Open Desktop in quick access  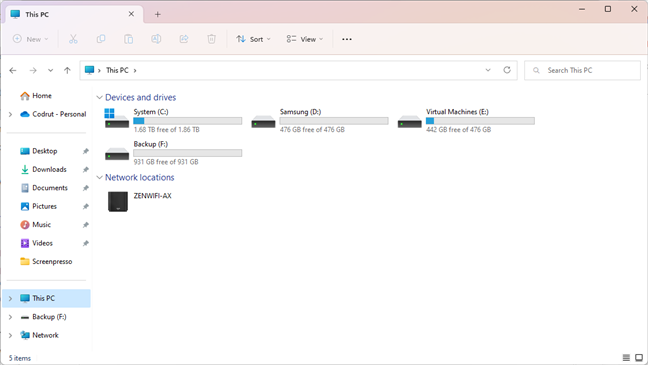click(x=45, y=151)
